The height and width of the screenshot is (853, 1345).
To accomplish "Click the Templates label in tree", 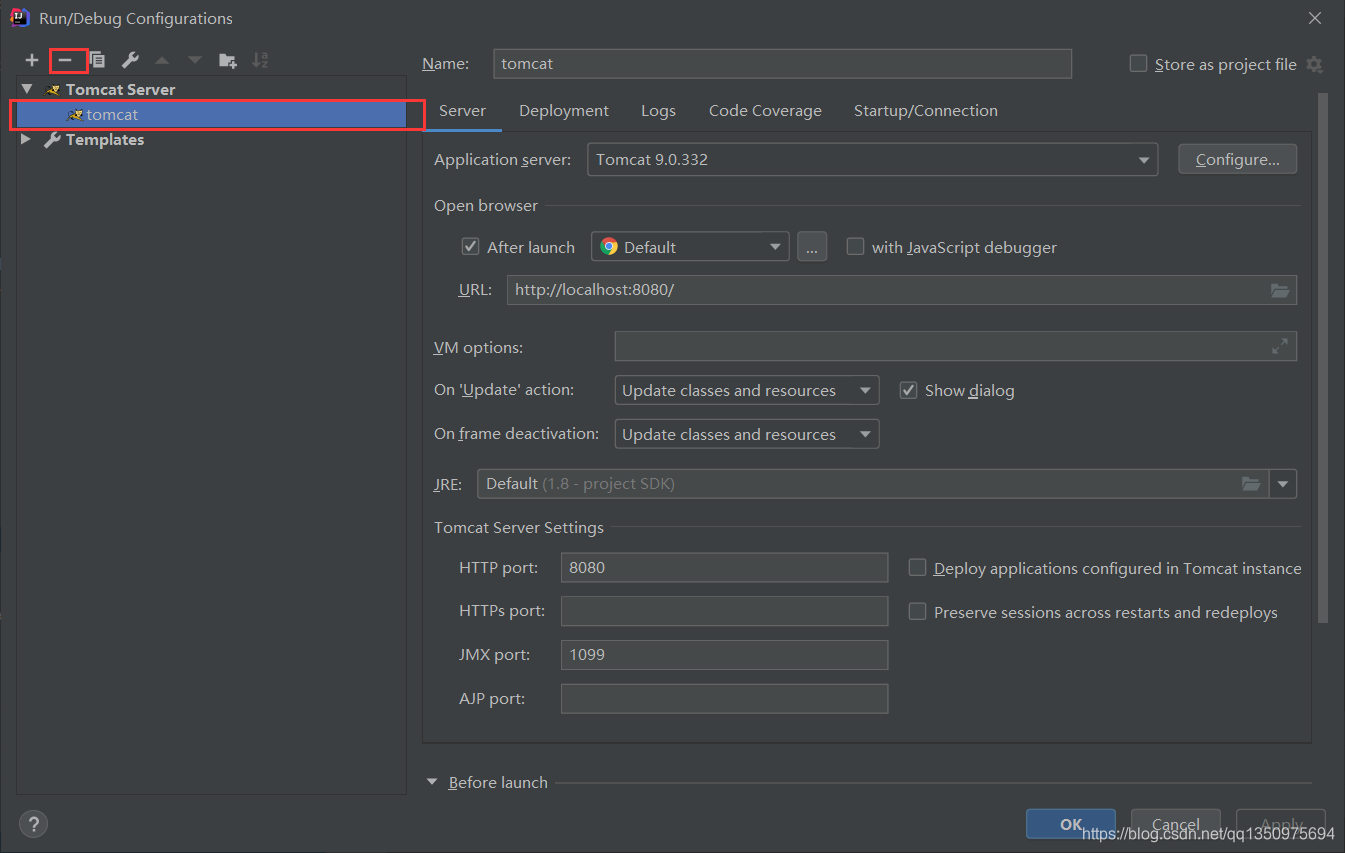I will point(105,140).
